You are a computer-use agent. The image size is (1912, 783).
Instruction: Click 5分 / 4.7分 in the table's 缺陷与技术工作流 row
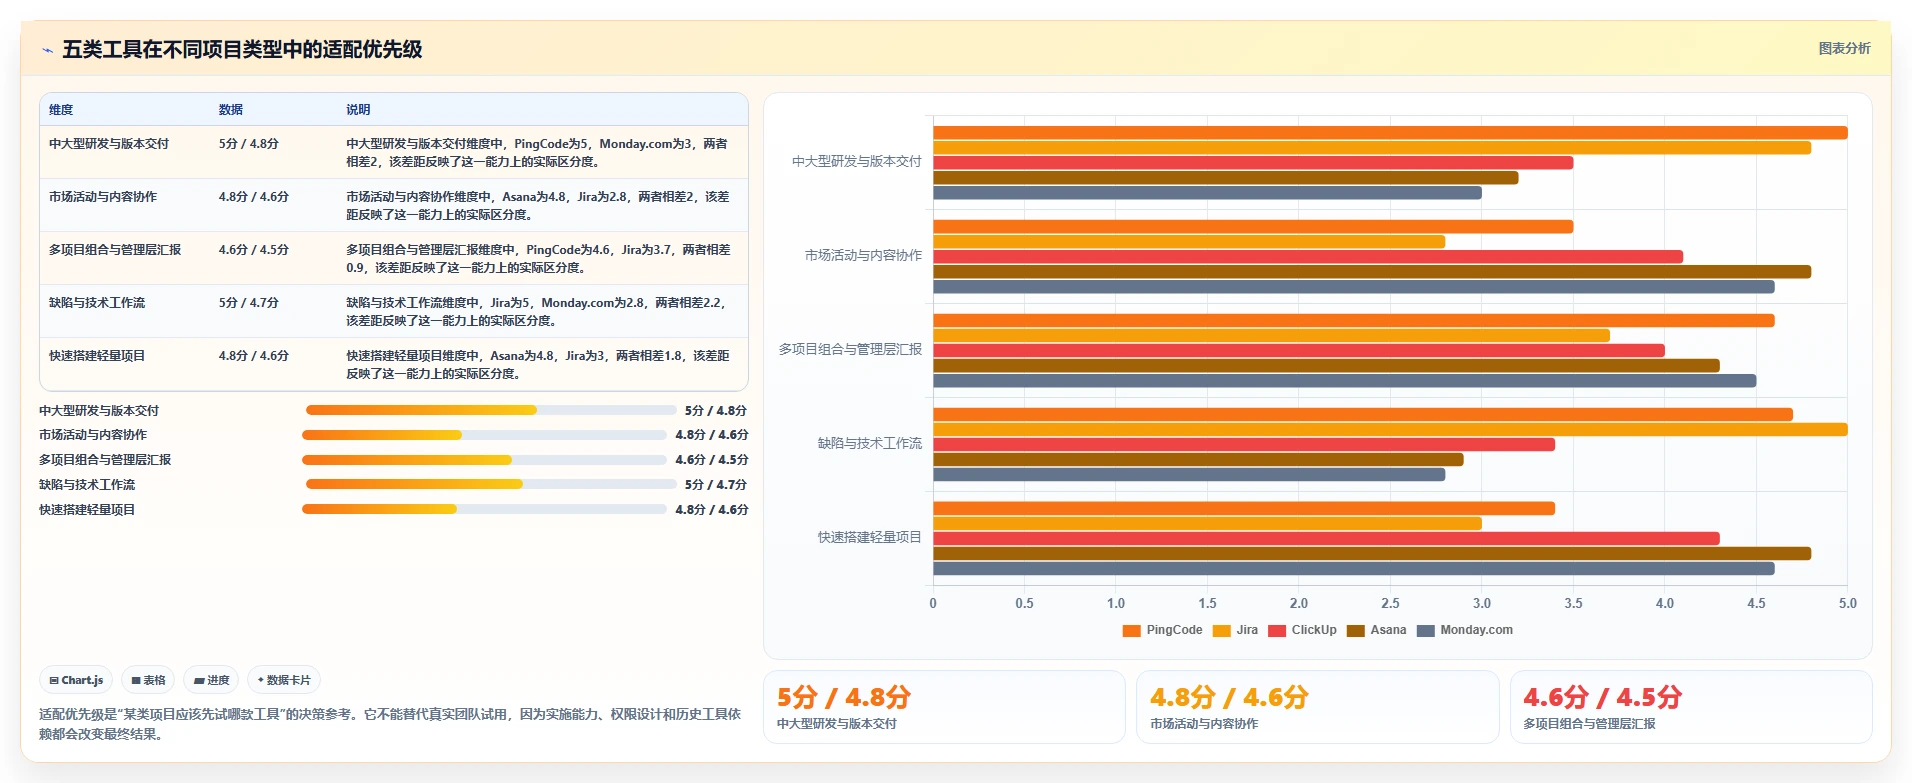[249, 303]
